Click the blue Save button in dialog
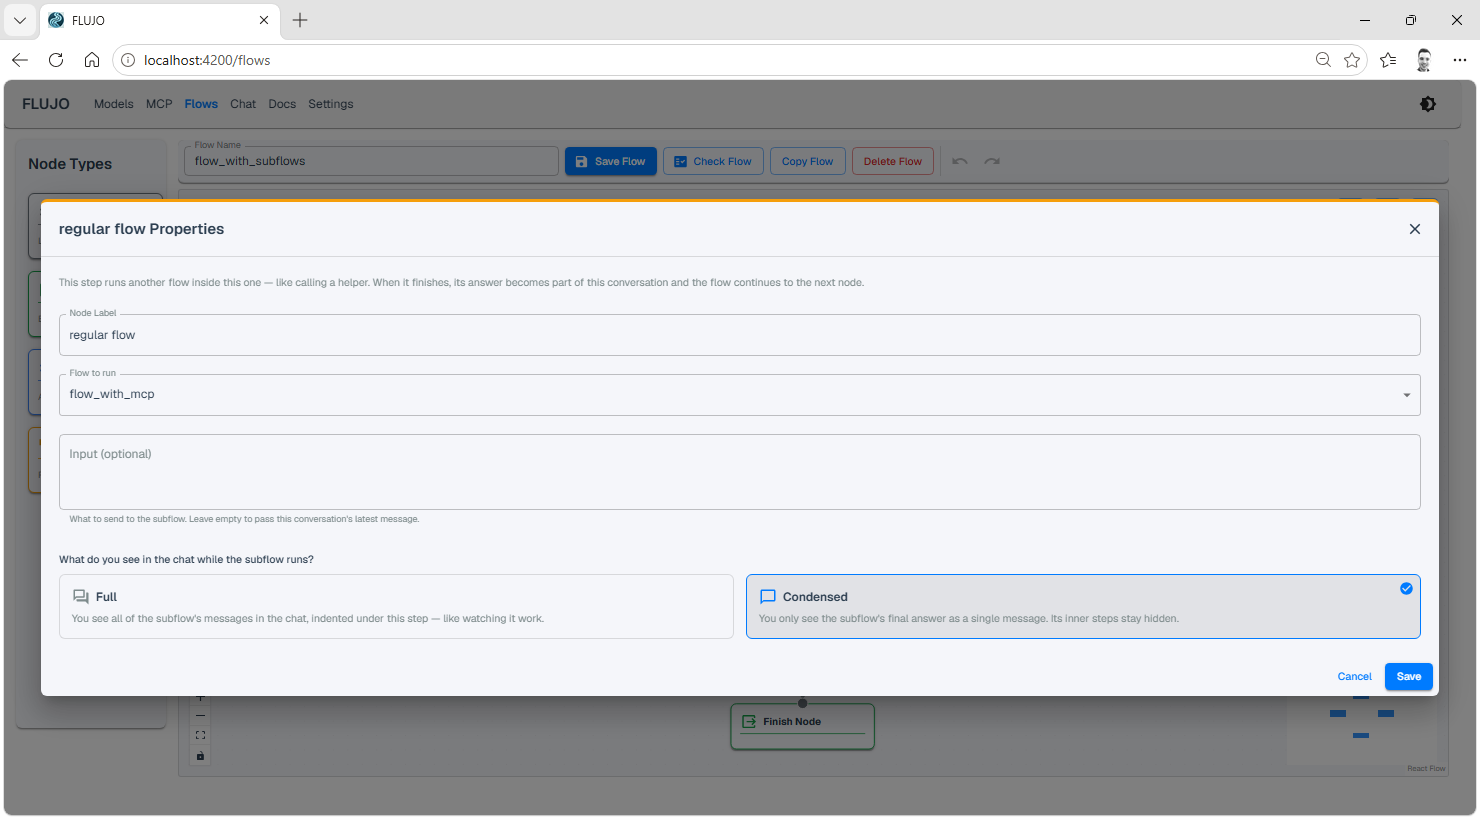The height and width of the screenshot is (819, 1480). [x=1408, y=676]
